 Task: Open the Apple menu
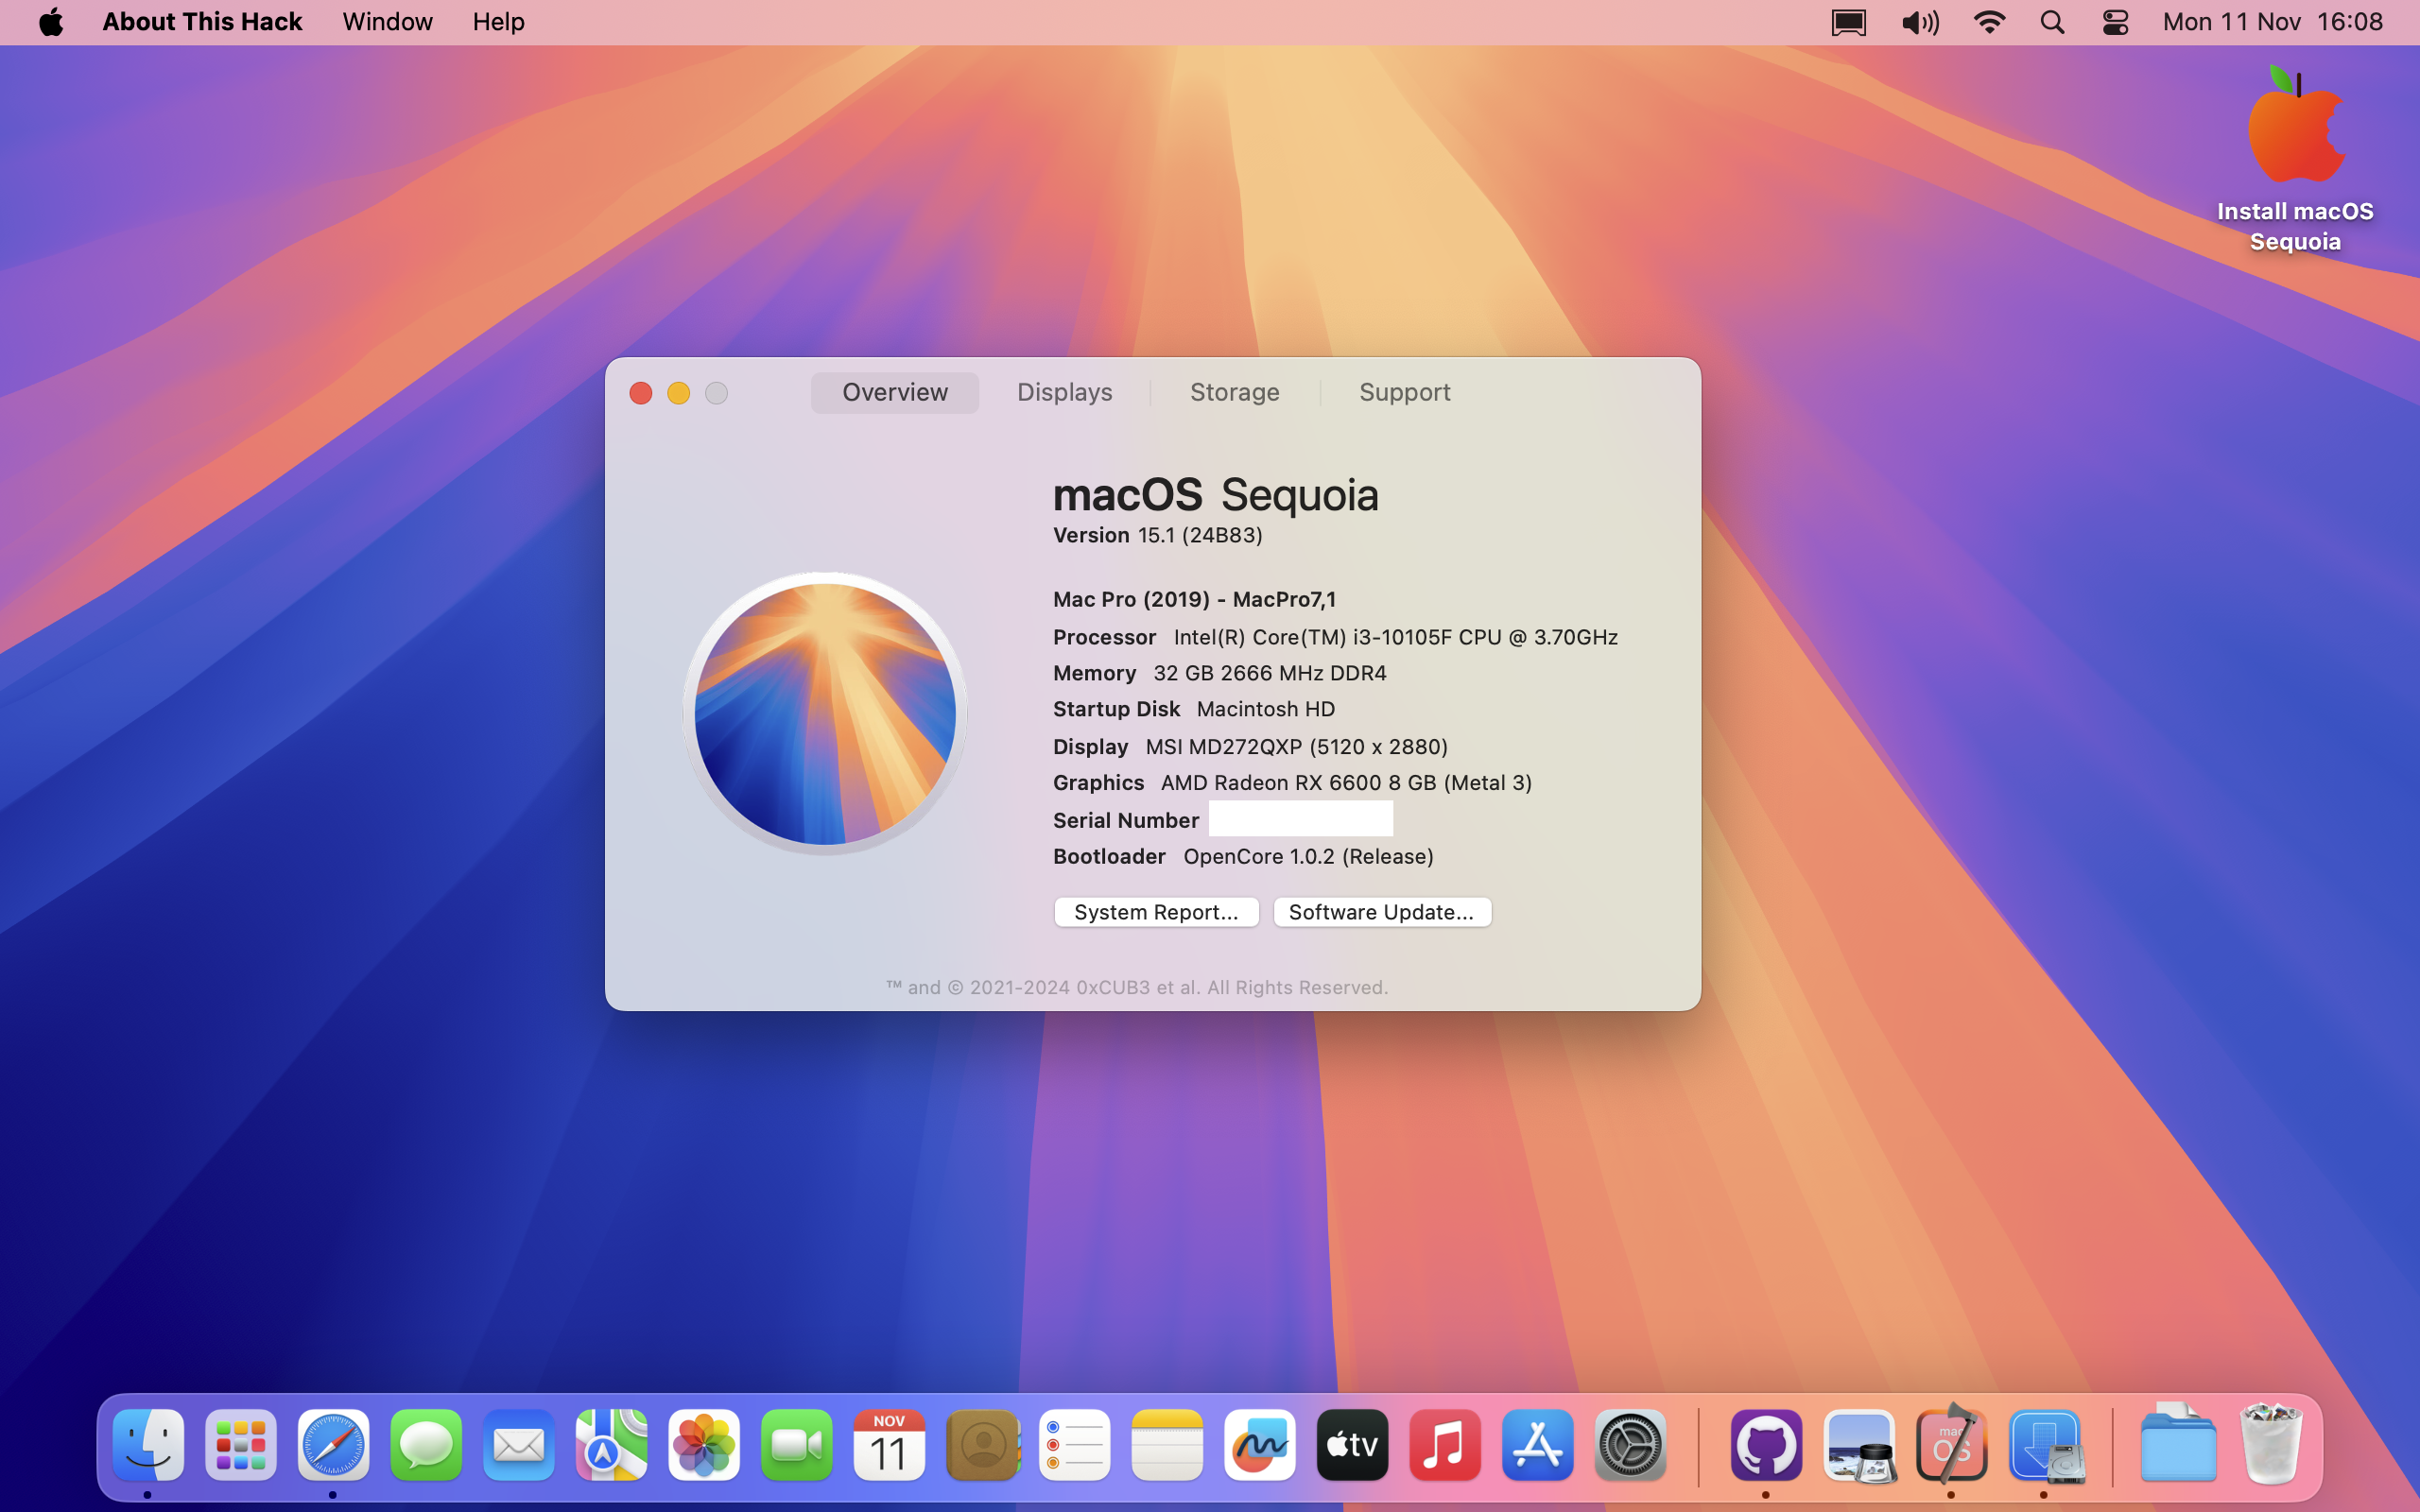(x=51, y=22)
